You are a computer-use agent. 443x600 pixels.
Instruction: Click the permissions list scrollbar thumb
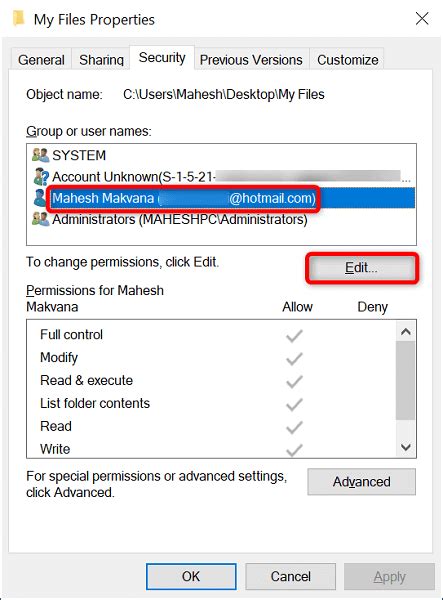[x=406, y=380]
